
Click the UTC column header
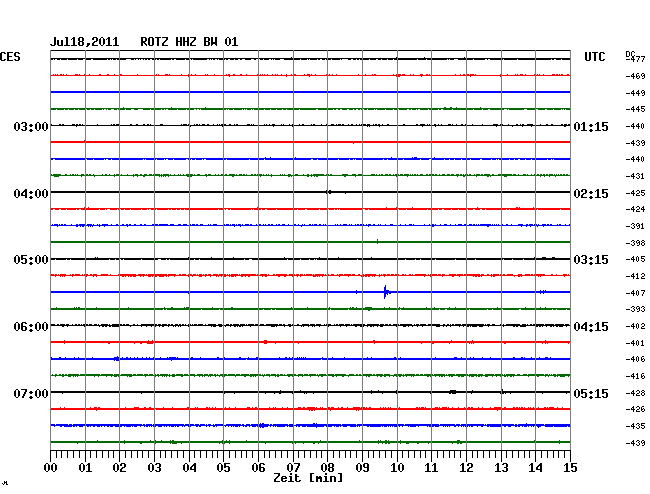click(x=594, y=57)
